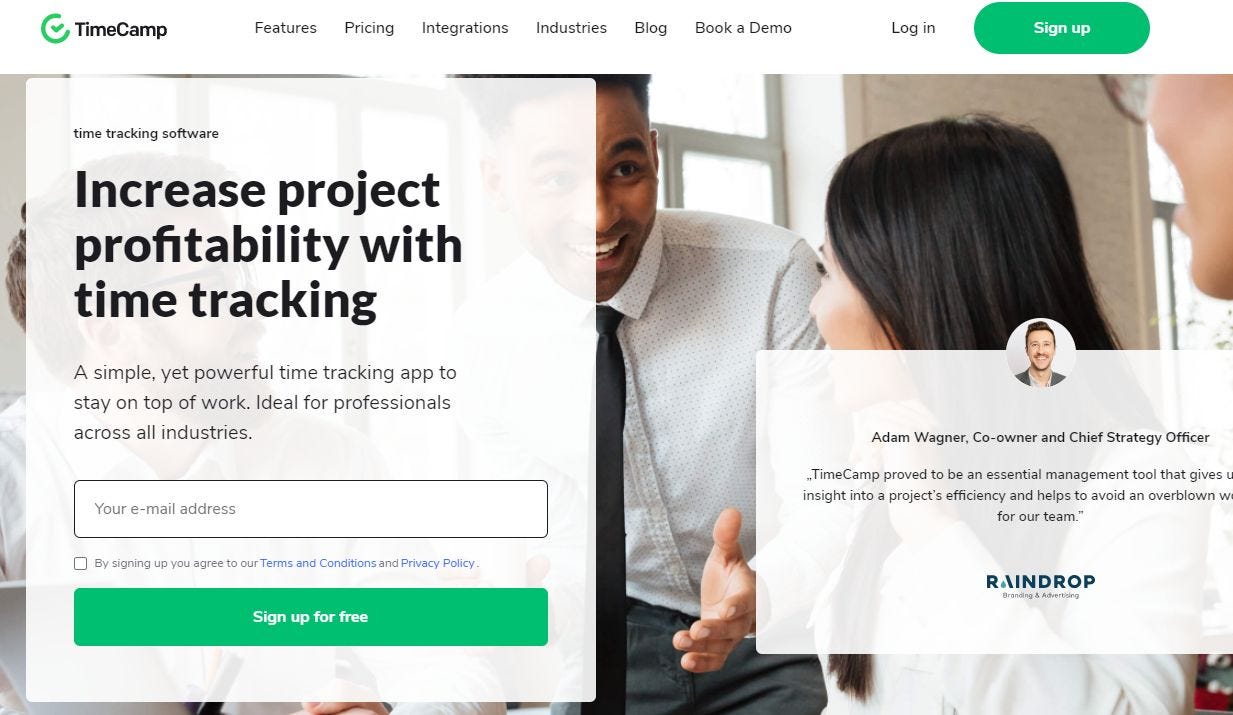Click the green TimeCamp checkmark logo icon
This screenshot has height=715, width=1233.
pos(55,29)
